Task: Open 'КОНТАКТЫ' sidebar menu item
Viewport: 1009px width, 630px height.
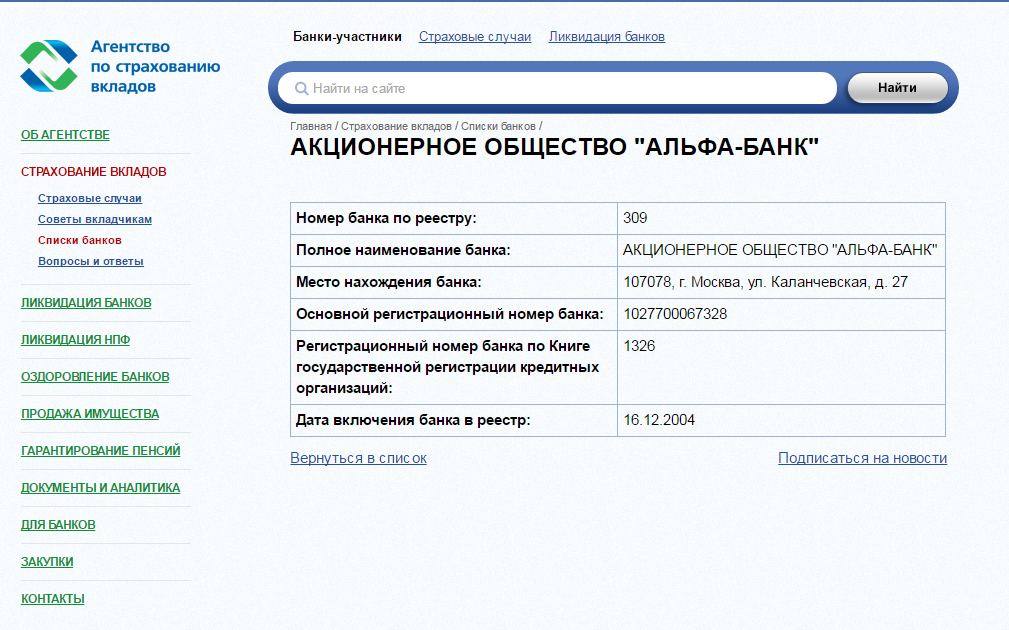Action: point(53,598)
